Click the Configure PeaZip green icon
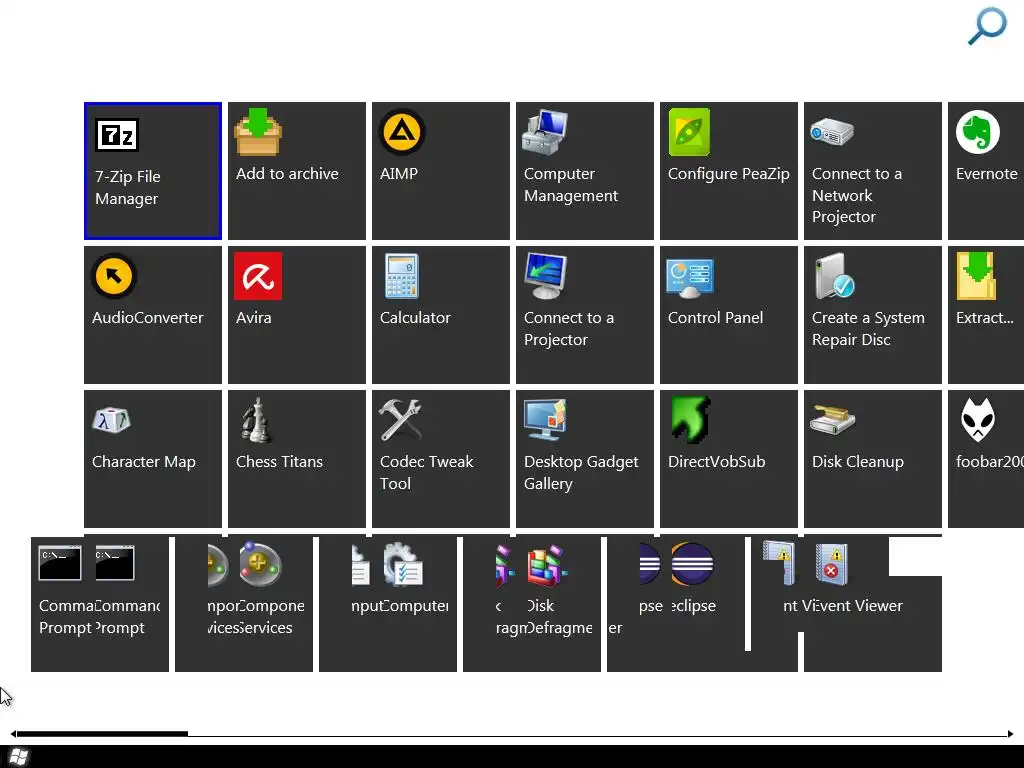This screenshot has width=1024, height=768. 689,132
